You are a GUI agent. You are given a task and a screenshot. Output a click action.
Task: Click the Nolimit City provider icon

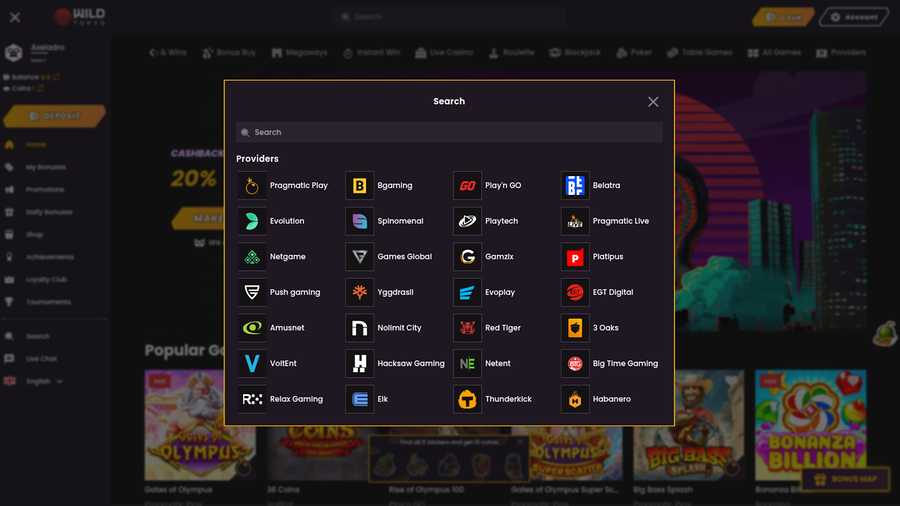coord(359,328)
